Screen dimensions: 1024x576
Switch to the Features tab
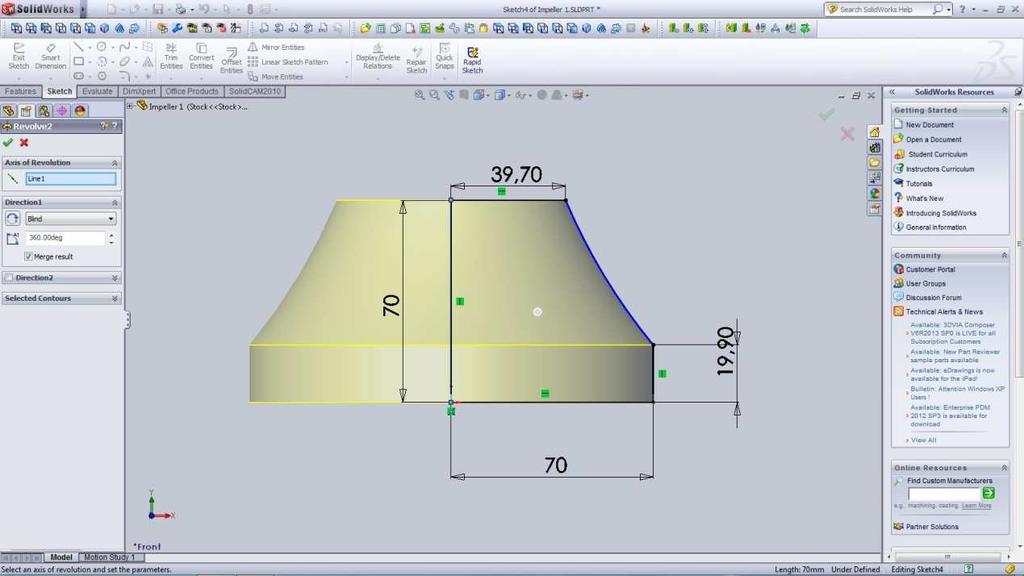(21, 91)
